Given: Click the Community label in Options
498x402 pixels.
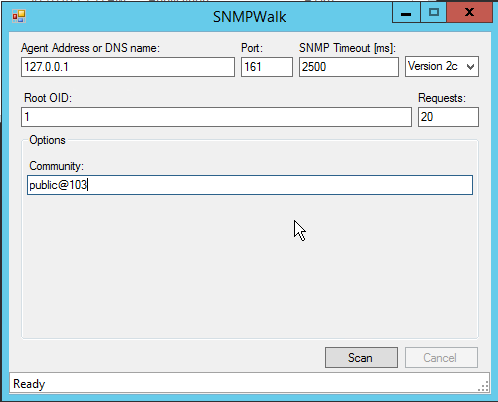Looking at the screenshot, I should pyautogui.click(x=56, y=166).
